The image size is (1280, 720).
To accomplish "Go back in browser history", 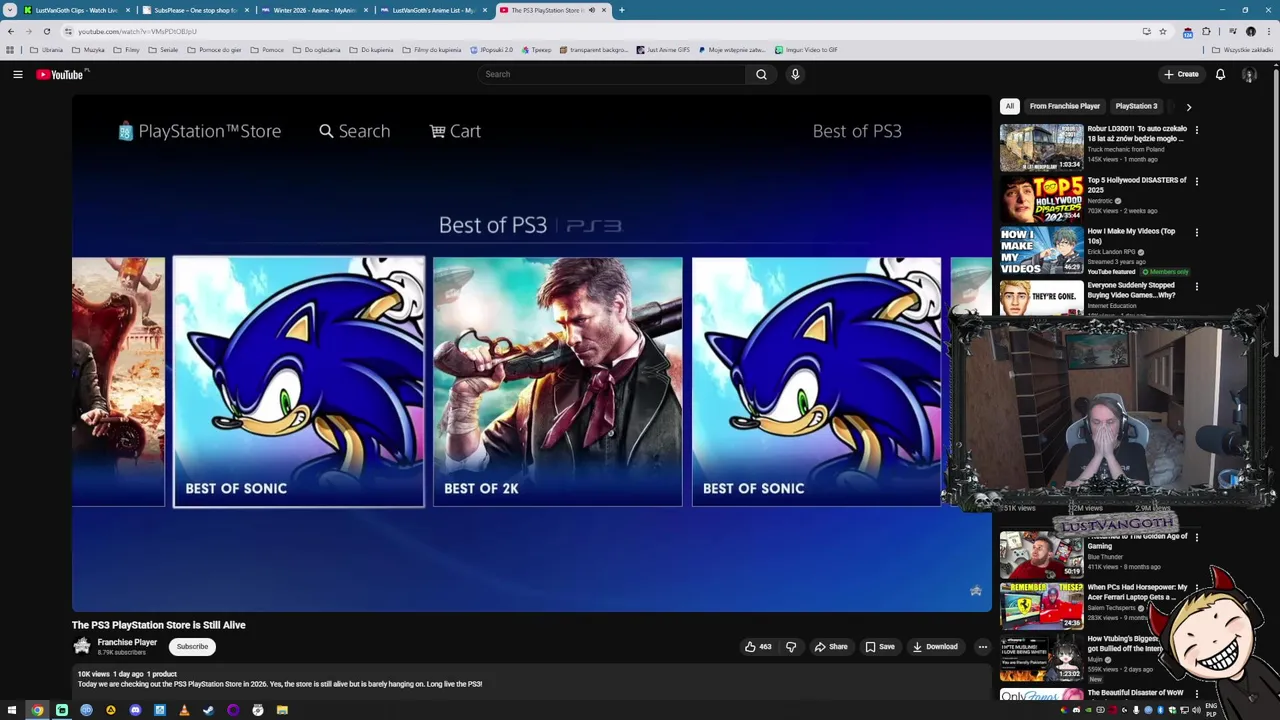I will point(11,31).
